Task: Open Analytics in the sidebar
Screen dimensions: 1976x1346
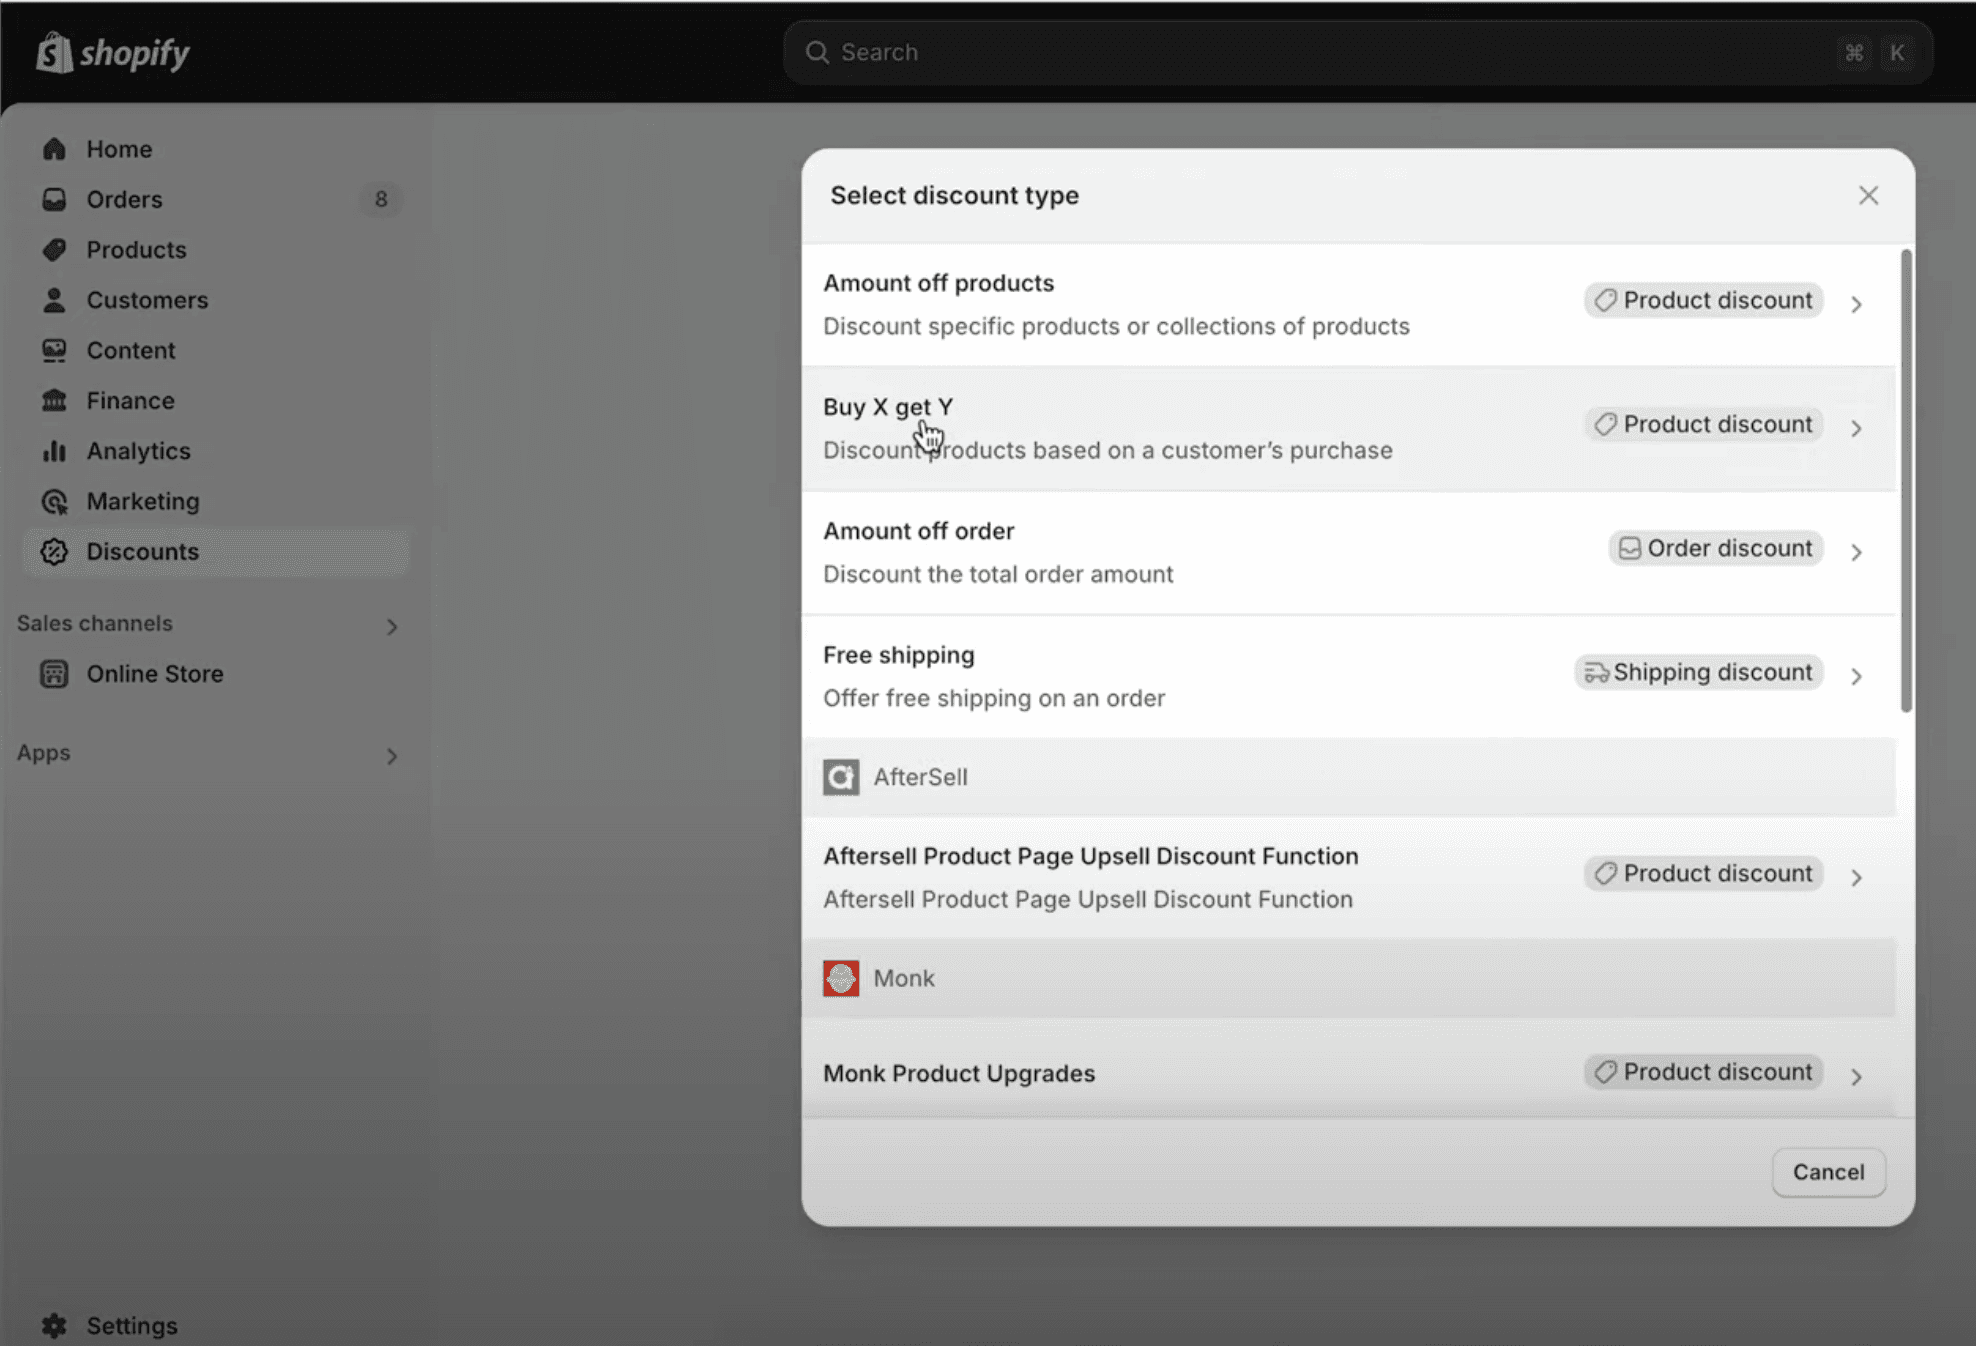Action: (x=216, y=451)
